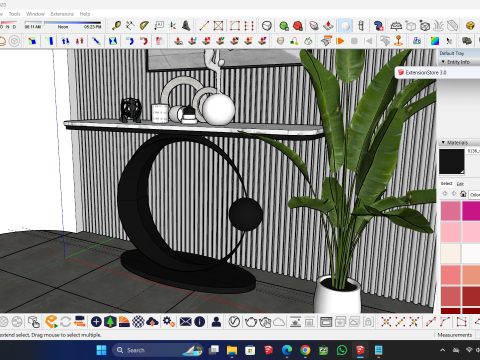Pick the cream swatch in materials list

click(451, 253)
